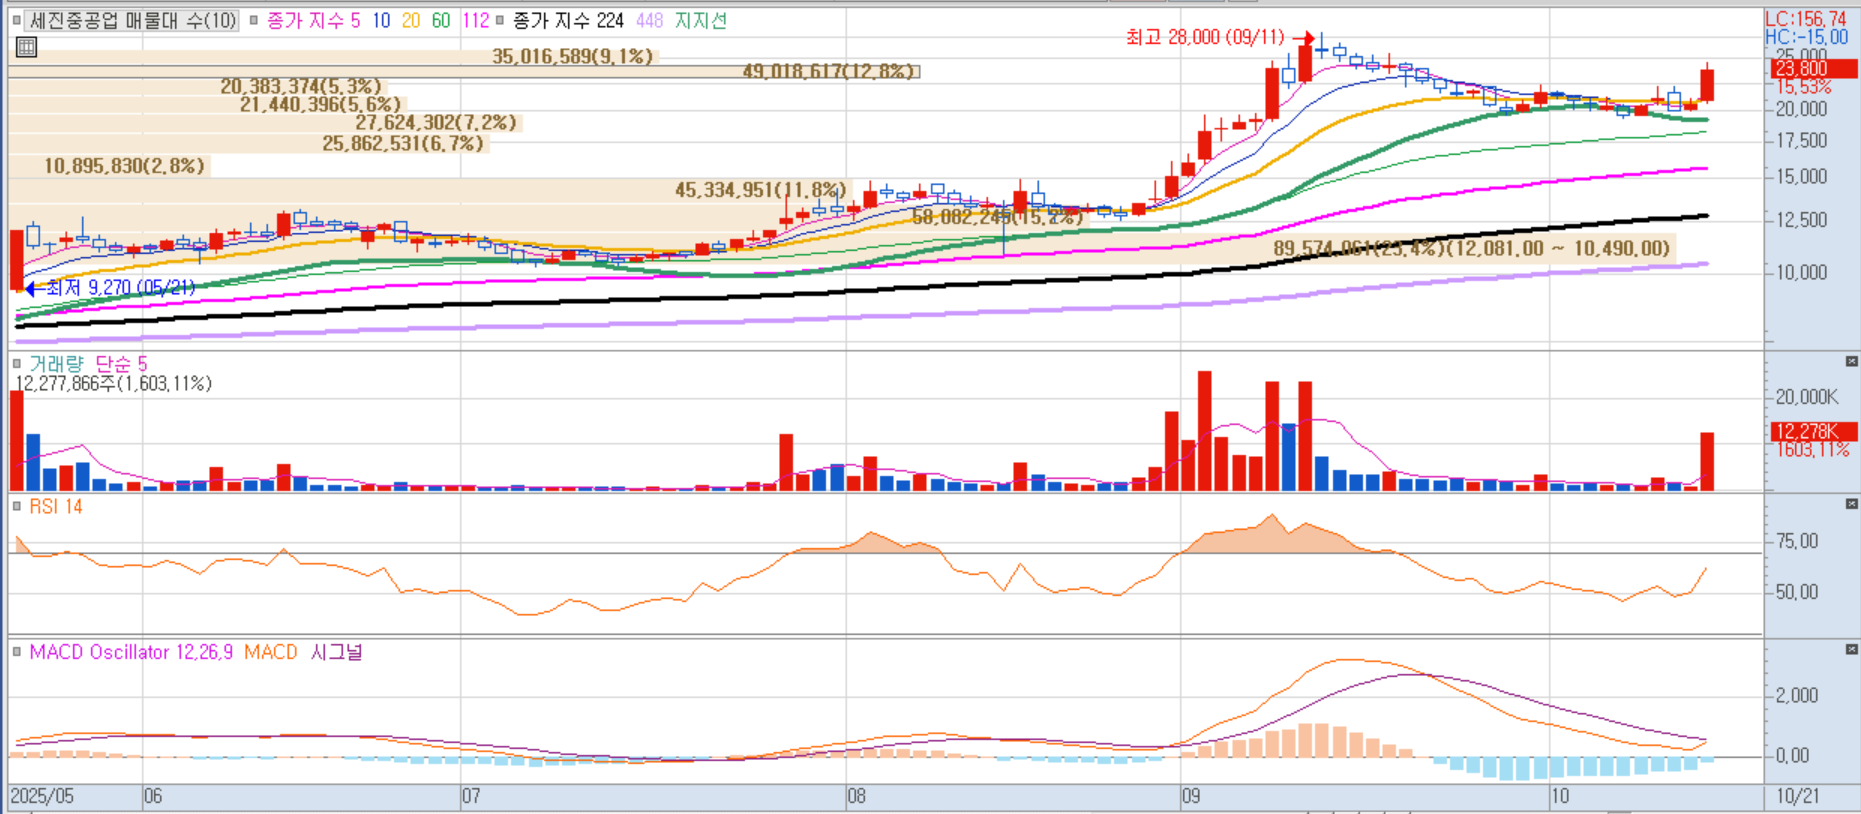
Task: Toggle square marker beside 종가 지수 224
Action: click(500, 20)
